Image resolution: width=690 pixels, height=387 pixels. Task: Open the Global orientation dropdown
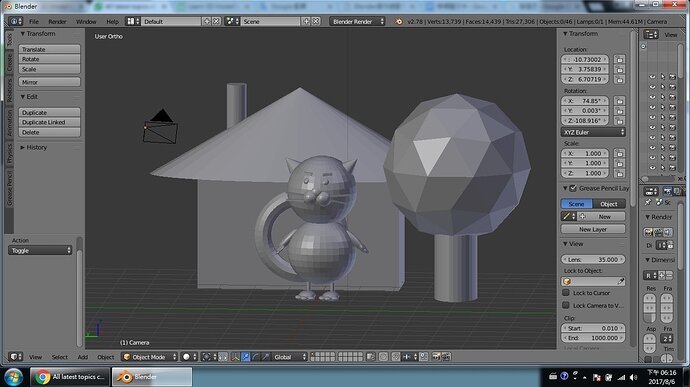[290, 357]
